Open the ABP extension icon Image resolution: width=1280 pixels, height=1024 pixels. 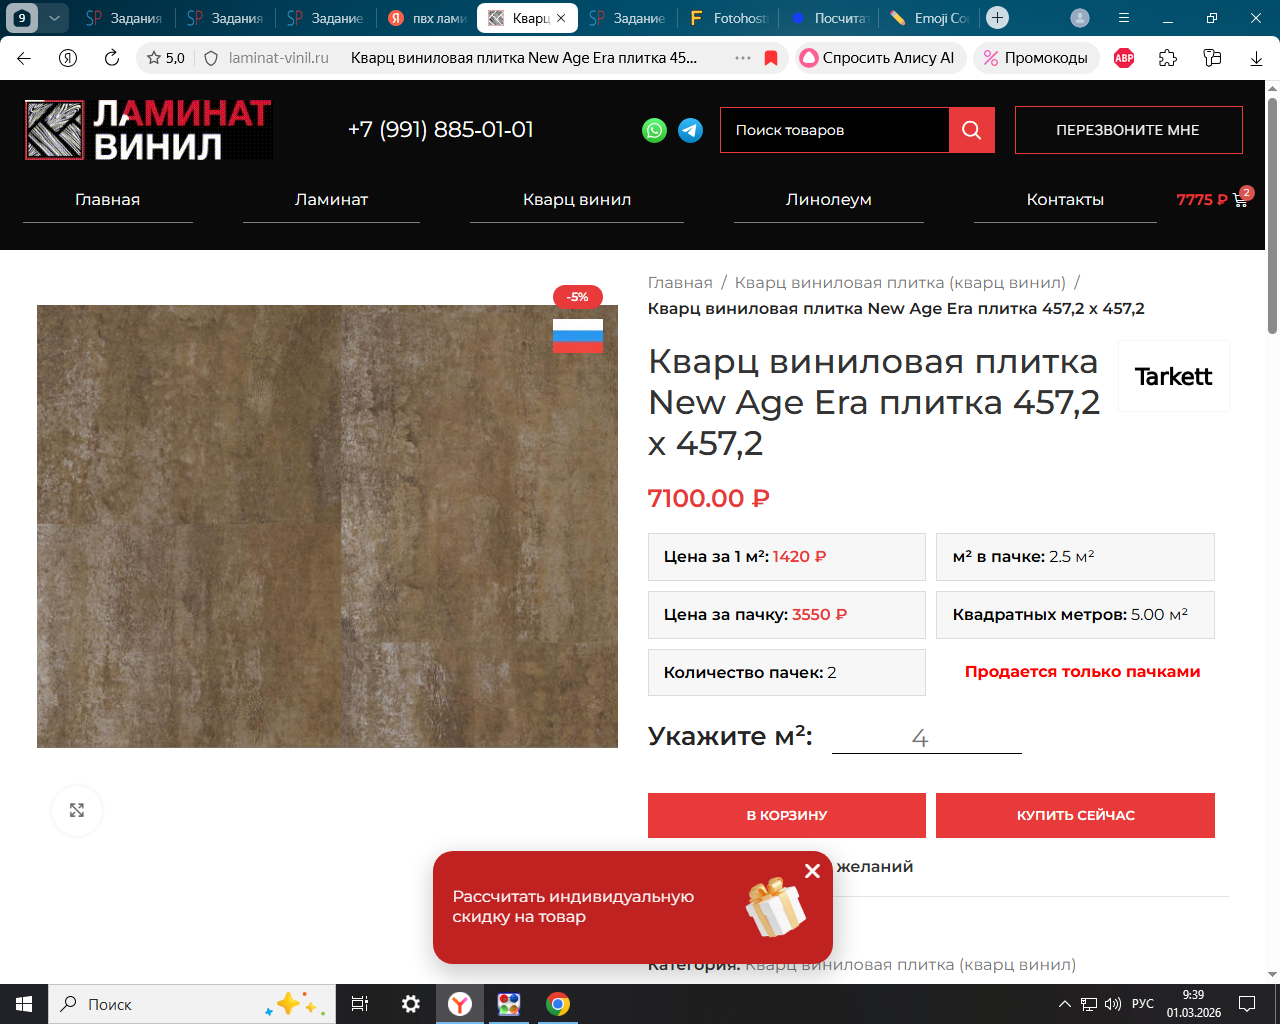click(x=1124, y=58)
